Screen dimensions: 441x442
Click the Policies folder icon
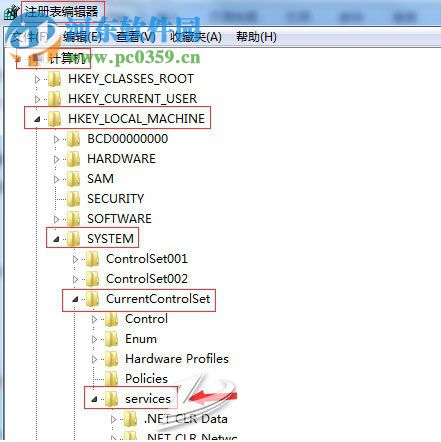pos(111,379)
